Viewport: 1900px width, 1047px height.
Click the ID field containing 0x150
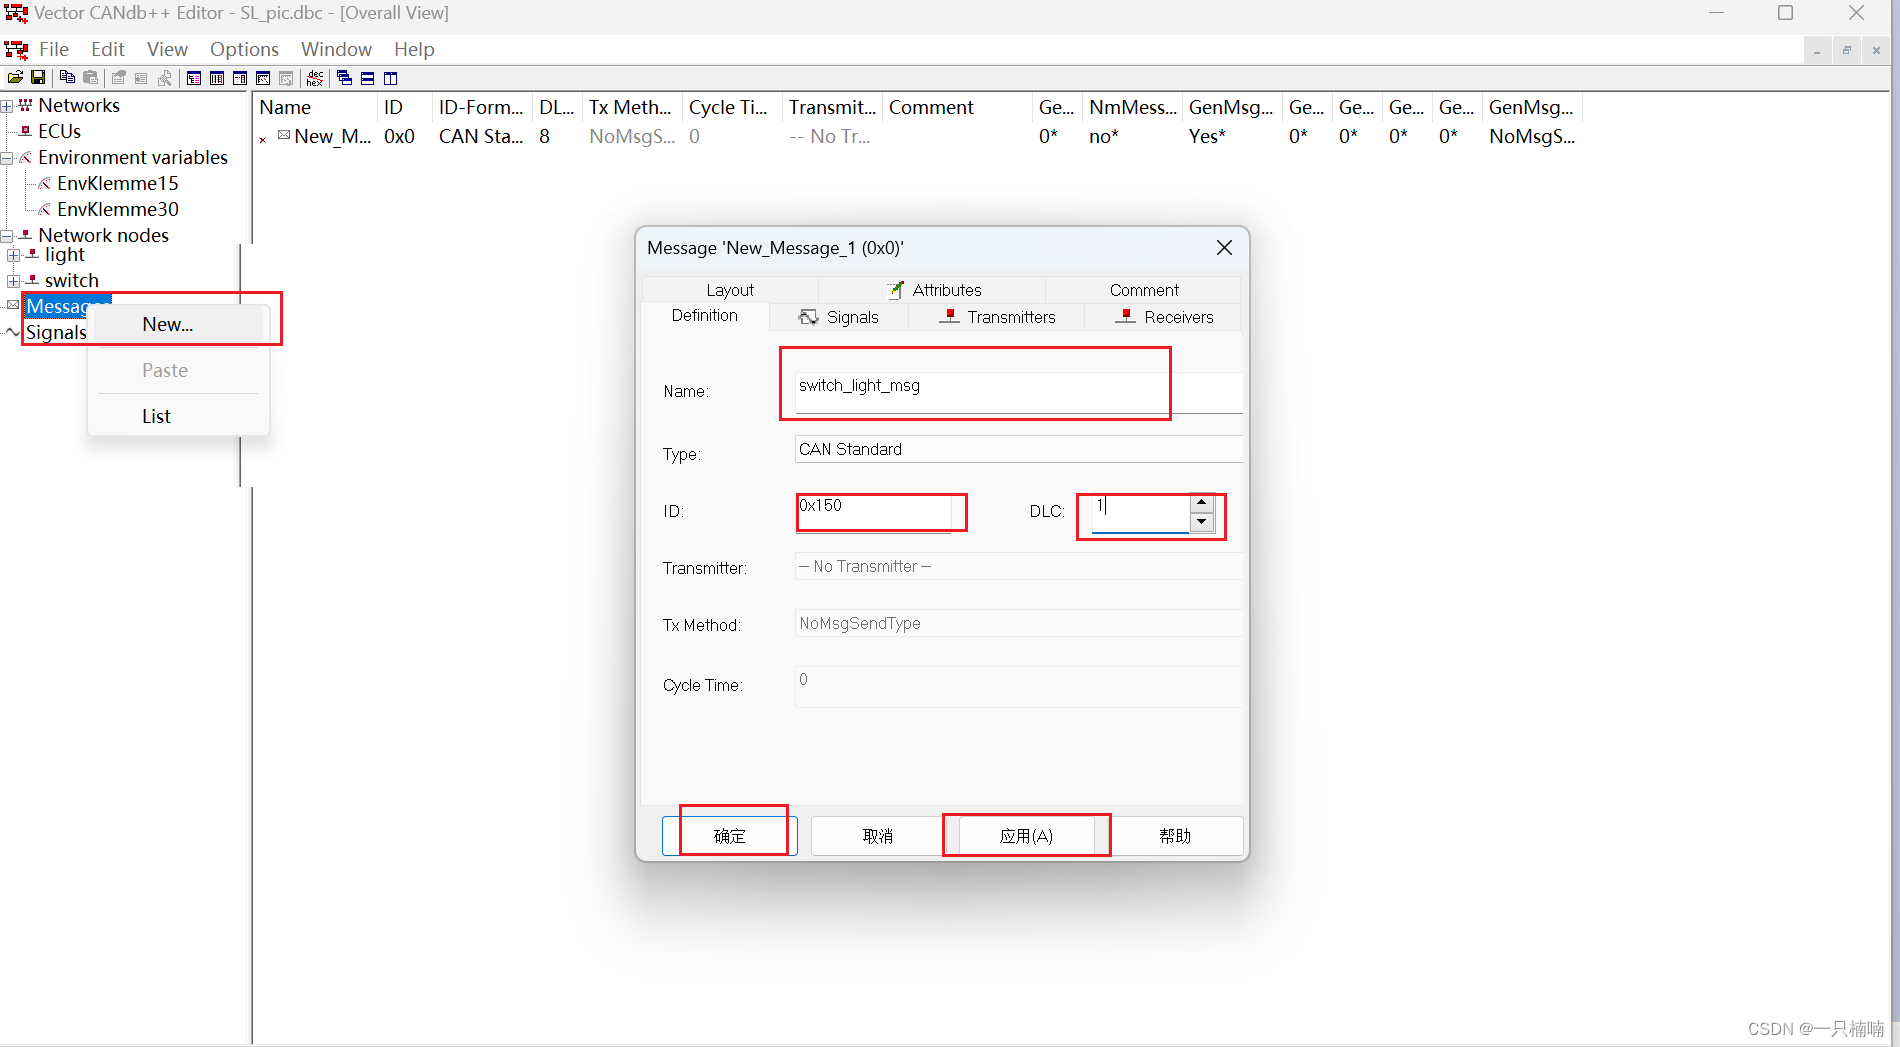pyautogui.click(x=873, y=512)
